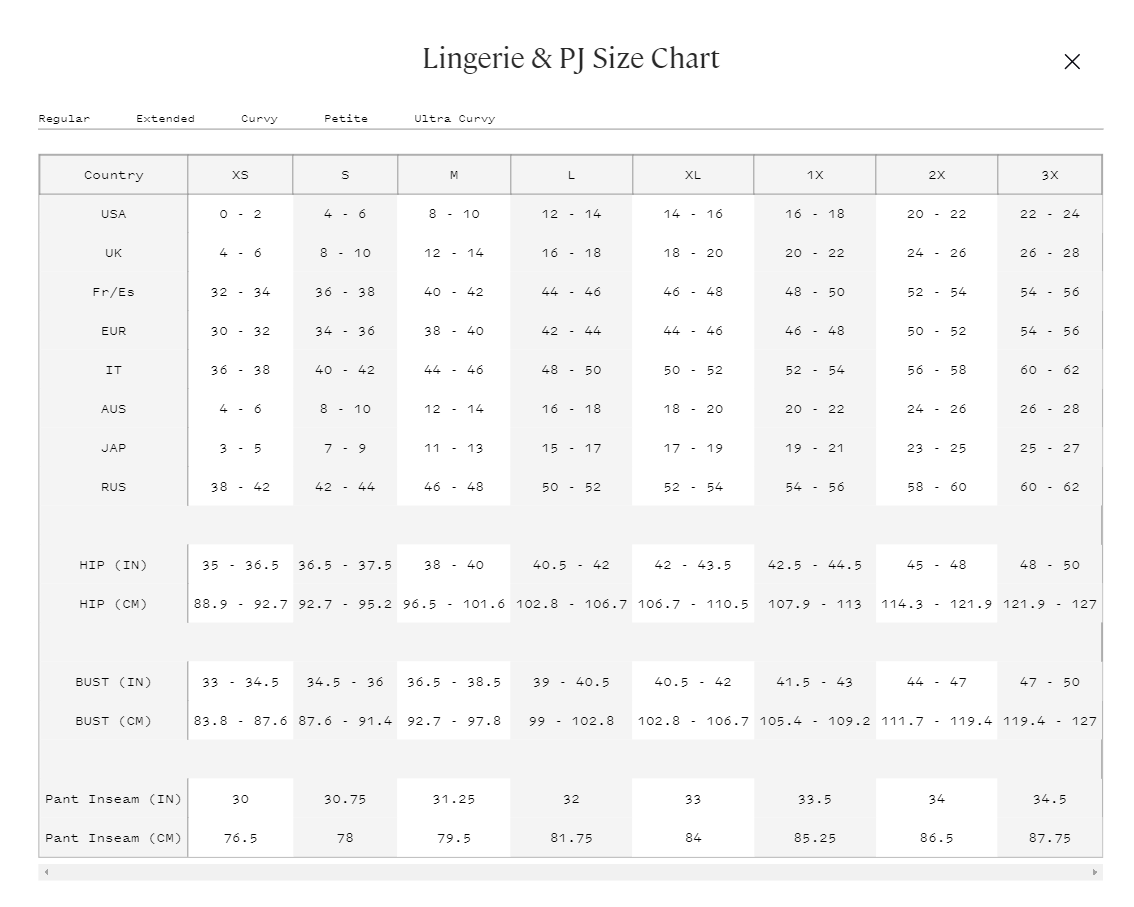Image resolution: width=1134 pixels, height=907 pixels.
Task: Click the 1X column header
Action: [x=814, y=175]
